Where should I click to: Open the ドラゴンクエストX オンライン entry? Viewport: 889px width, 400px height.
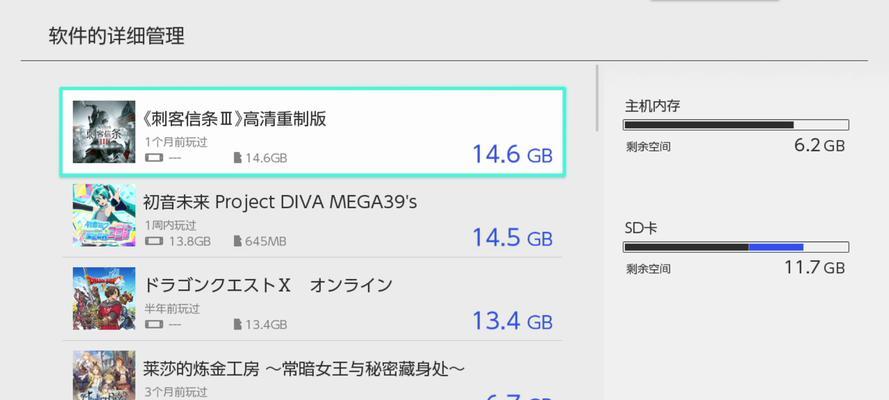tap(312, 299)
